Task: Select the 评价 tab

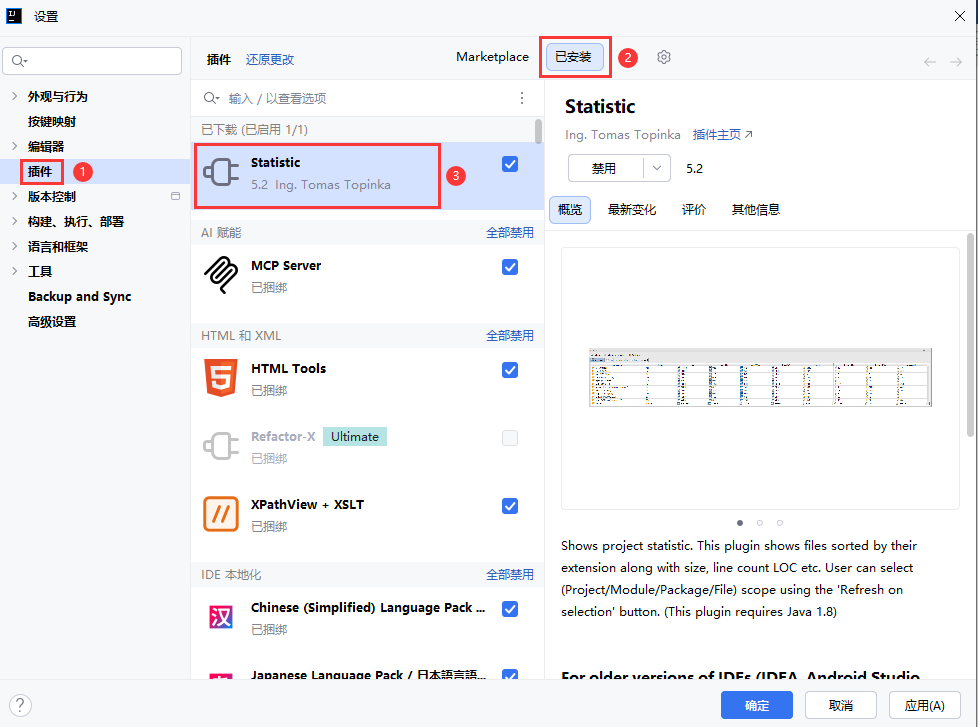Action: coord(694,209)
